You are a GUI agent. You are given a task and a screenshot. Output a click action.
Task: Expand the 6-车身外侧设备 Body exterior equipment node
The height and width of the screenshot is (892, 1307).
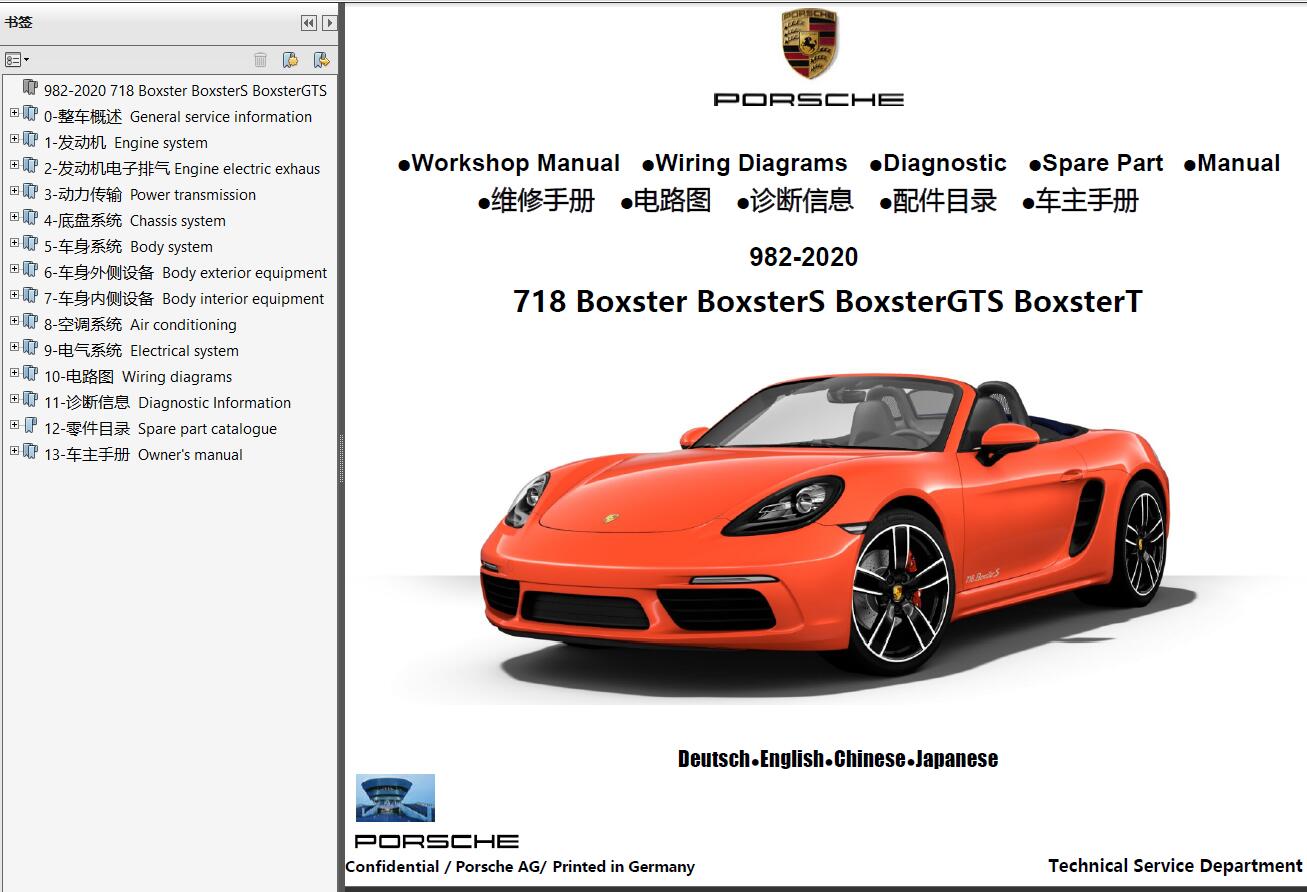[x=14, y=270]
